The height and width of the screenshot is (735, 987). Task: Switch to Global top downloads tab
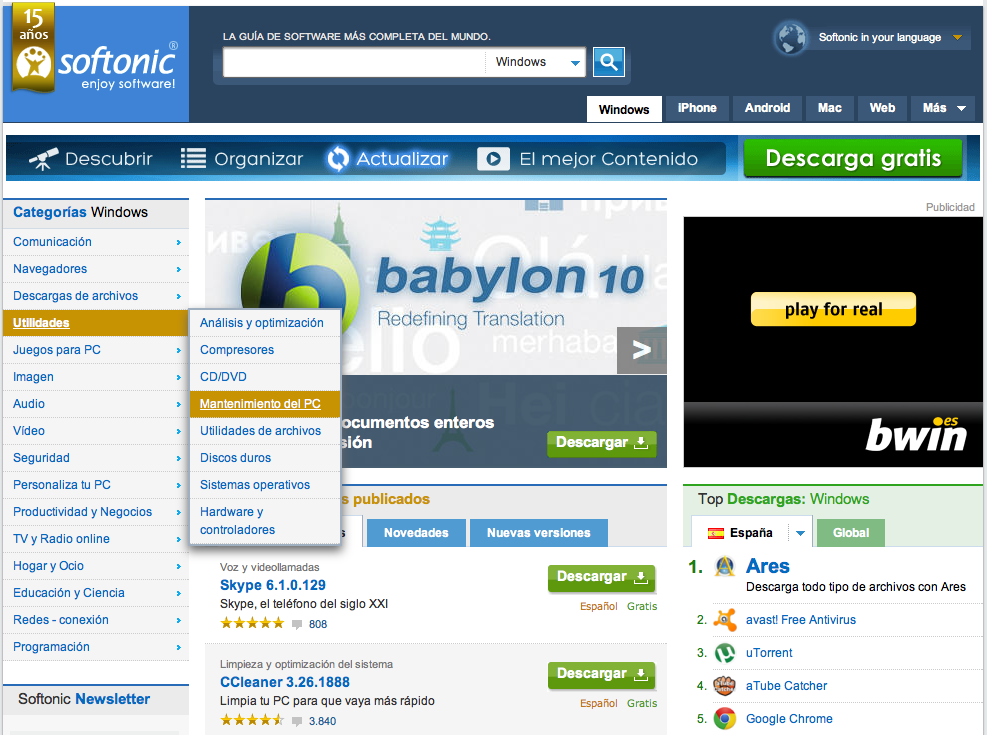tap(851, 533)
